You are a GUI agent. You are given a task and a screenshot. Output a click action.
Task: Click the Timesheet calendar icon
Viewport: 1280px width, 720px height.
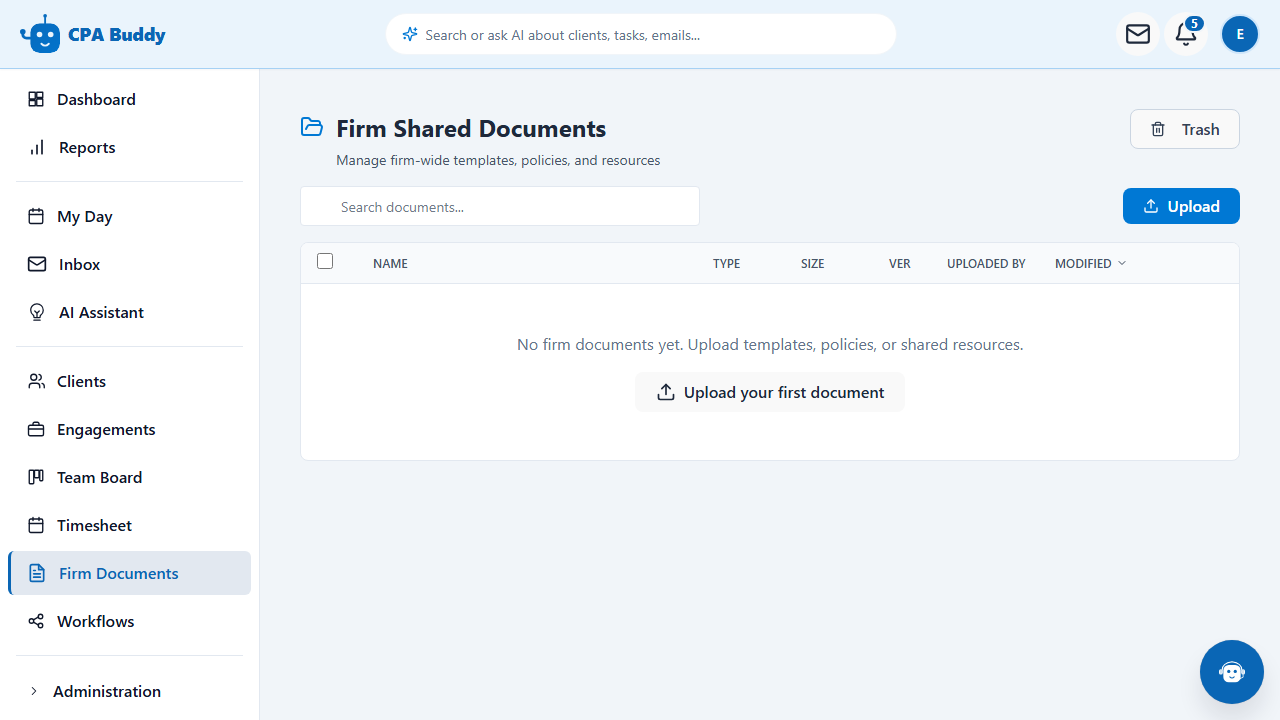36,525
